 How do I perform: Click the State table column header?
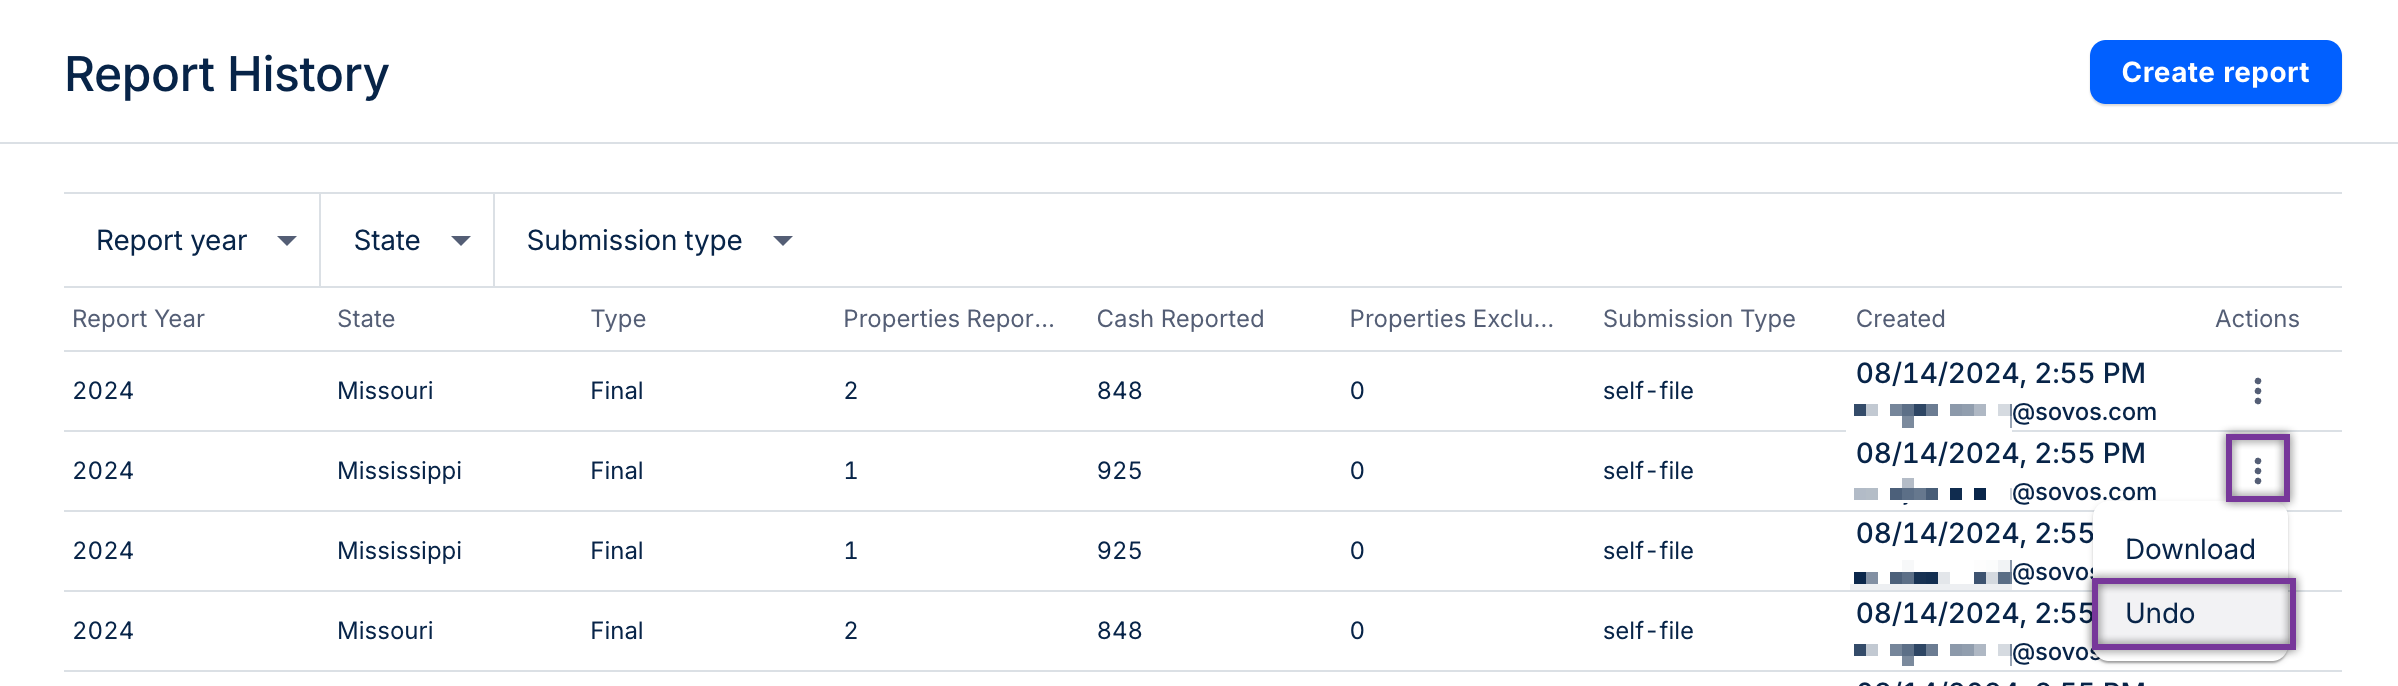coord(366,319)
